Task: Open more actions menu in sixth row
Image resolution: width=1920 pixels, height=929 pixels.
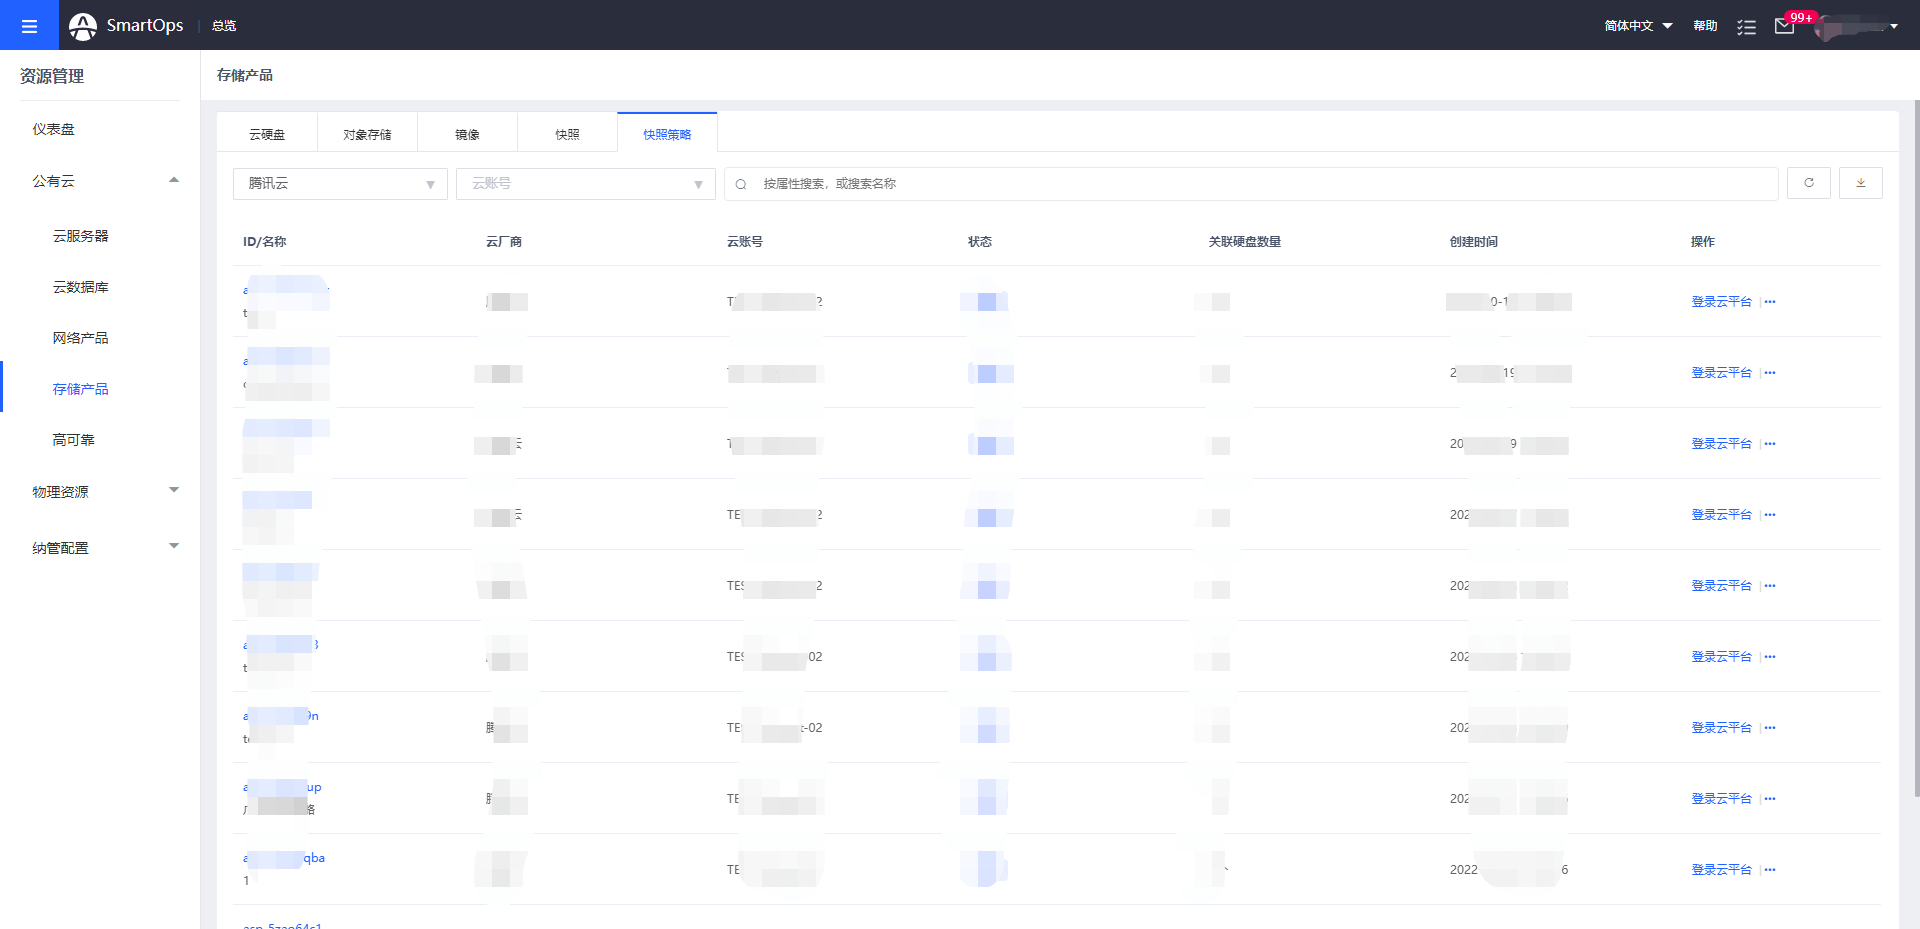Action: coord(1770,657)
